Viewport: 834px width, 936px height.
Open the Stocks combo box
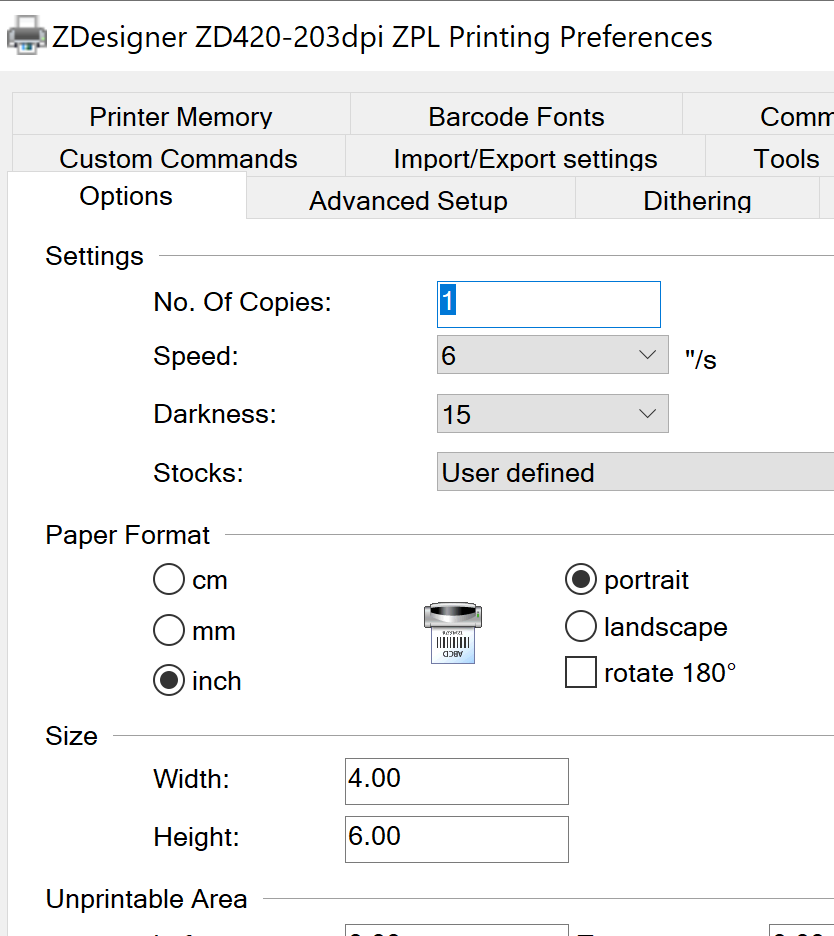(x=635, y=472)
